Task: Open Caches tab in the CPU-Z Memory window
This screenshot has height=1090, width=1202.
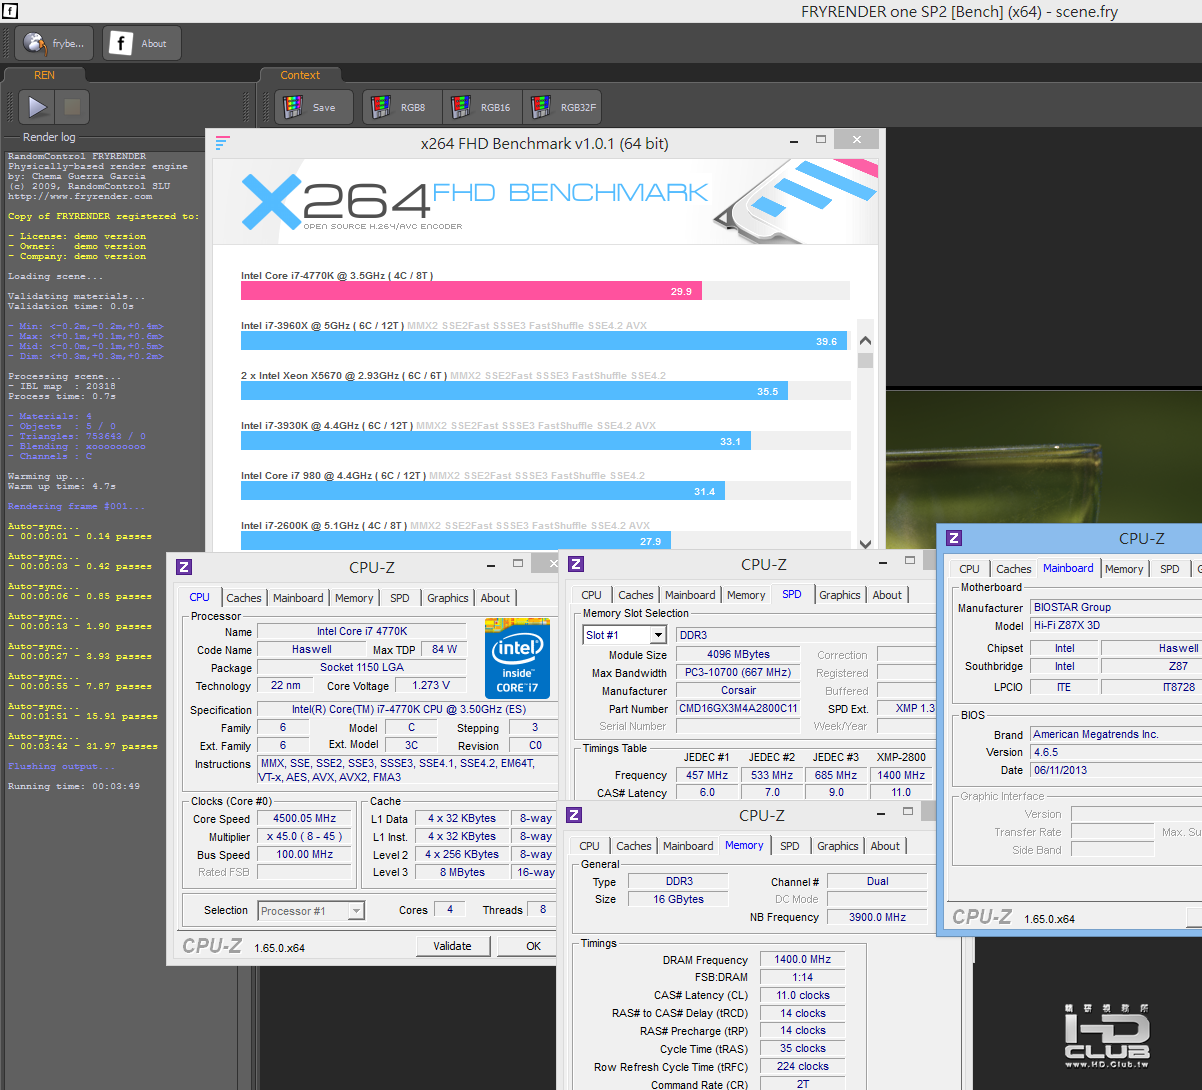Action: (x=634, y=846)
